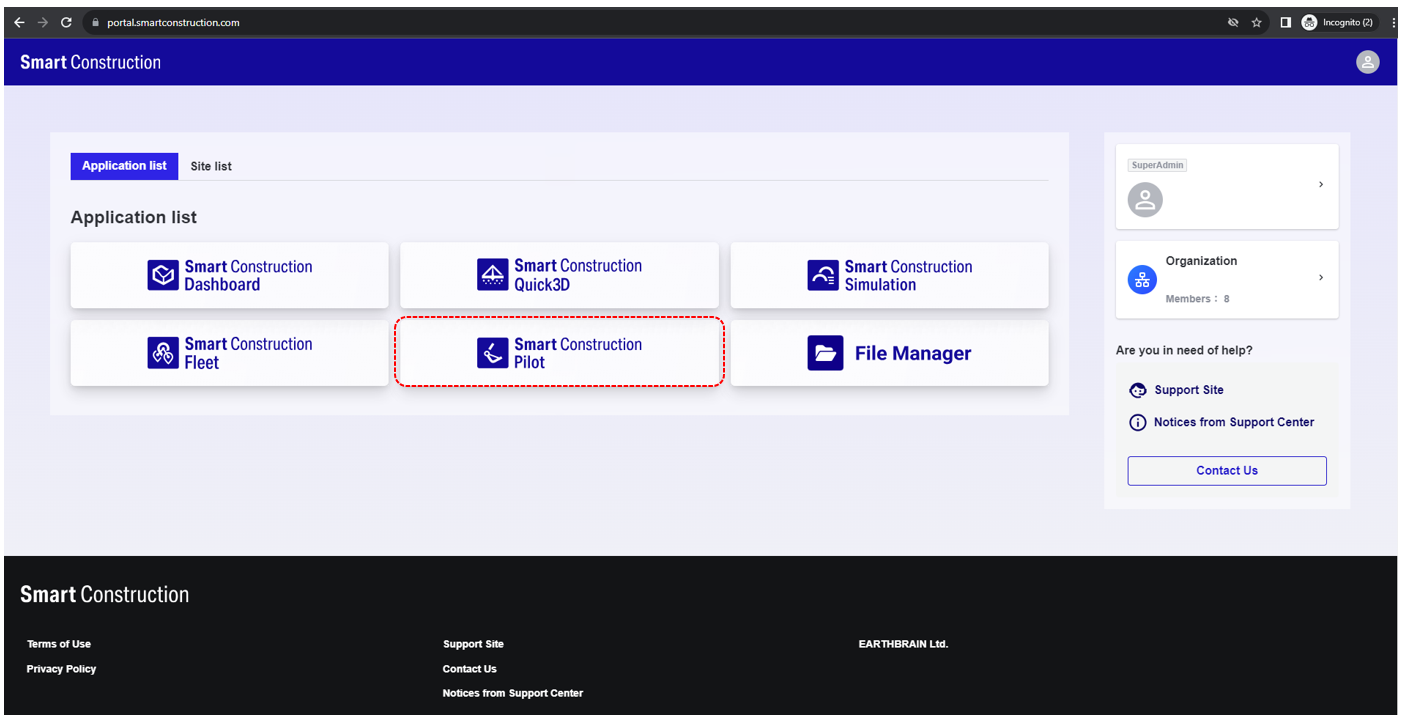The image size is (1403, 721).
Task: Switch to the Application list tab
Action: 124,166
